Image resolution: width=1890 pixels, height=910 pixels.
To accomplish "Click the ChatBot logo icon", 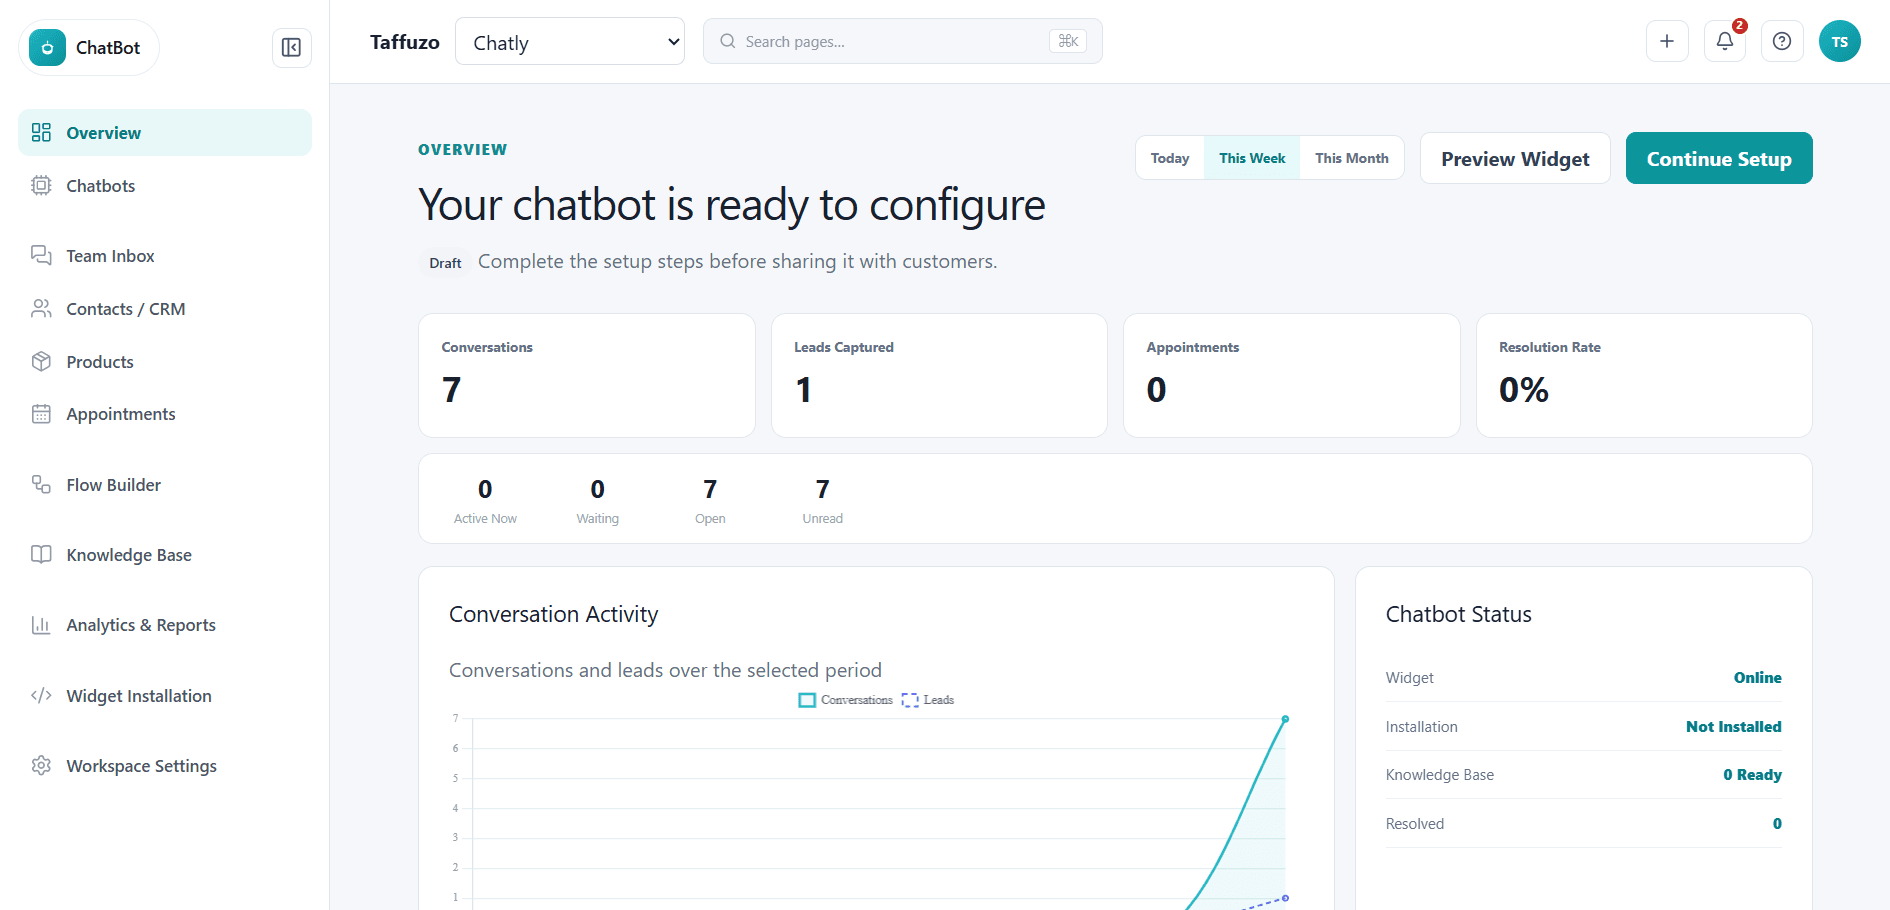I will pos(47,47).
